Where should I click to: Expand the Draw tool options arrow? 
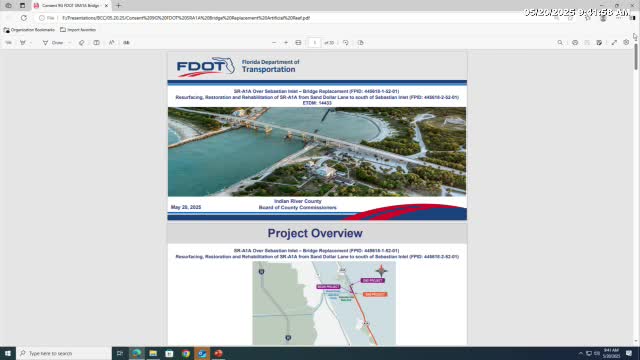(69, 42)
